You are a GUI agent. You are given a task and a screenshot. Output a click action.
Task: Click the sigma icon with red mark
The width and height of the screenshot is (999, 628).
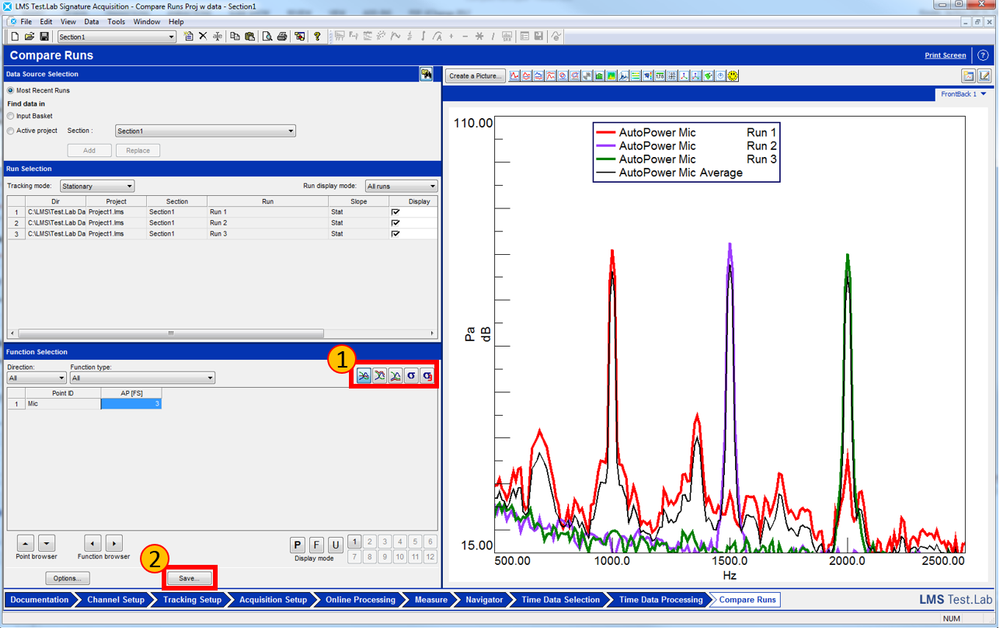pyautogui.click(x=427, y=376)
